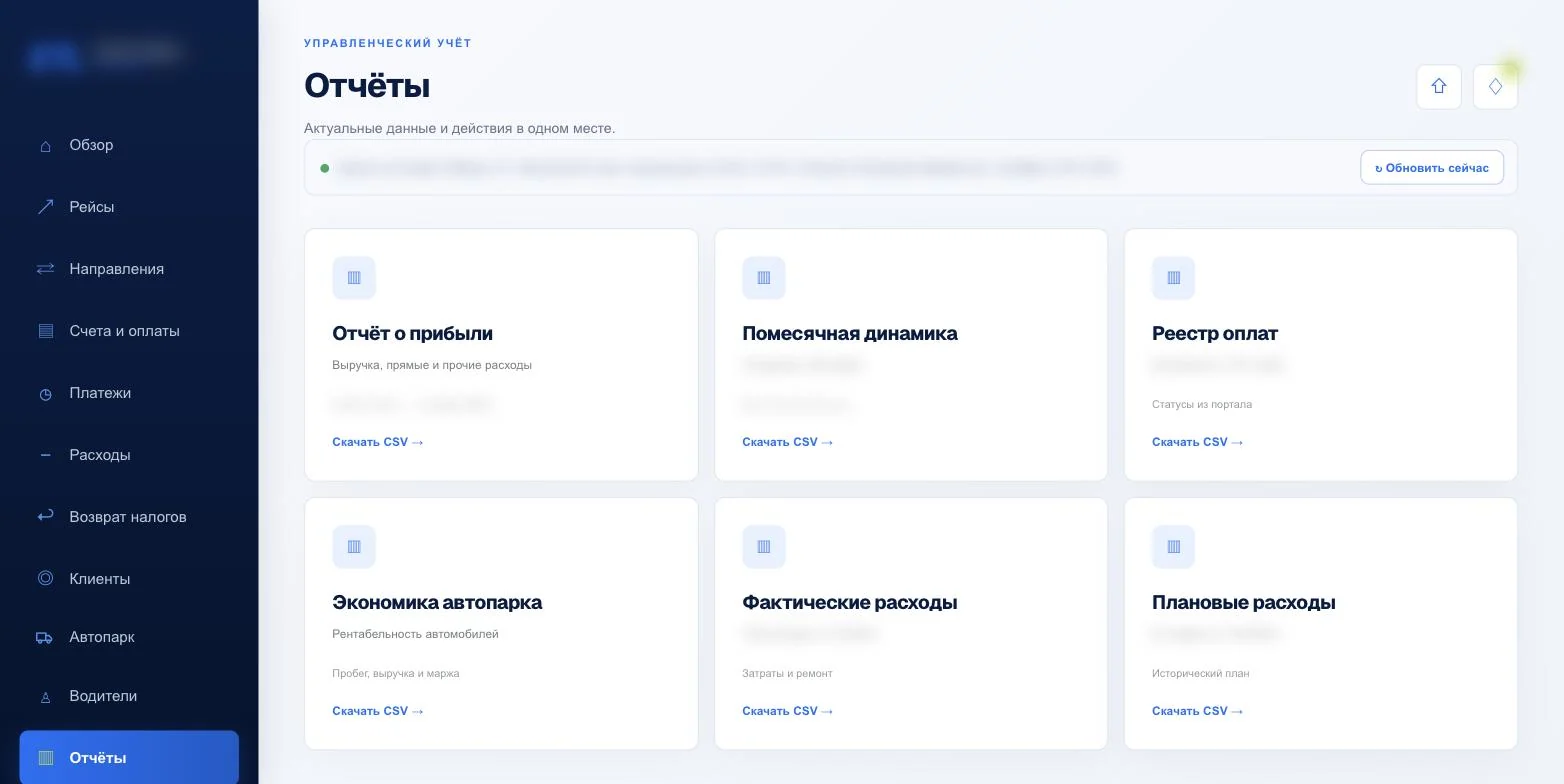Click the Экономика автопарка card title
Screen dimensions: 1564x784
pos(437,603)
